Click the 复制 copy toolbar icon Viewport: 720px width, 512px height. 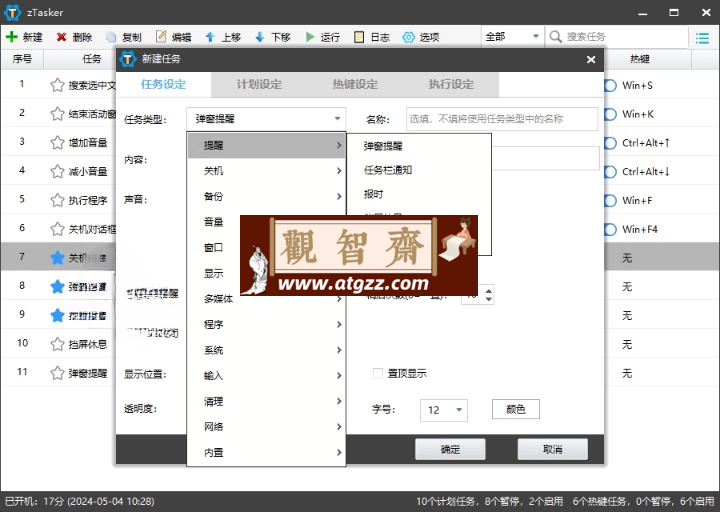point(111,37)
